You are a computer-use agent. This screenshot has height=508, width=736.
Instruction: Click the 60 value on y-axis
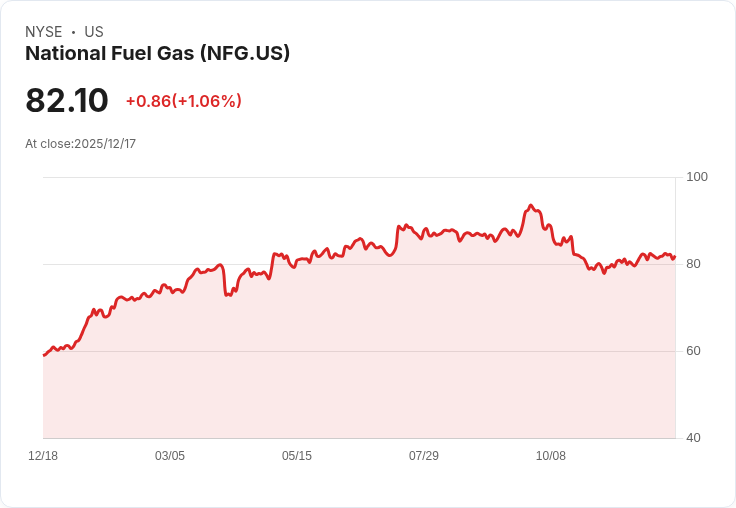[x=694, y=351]
